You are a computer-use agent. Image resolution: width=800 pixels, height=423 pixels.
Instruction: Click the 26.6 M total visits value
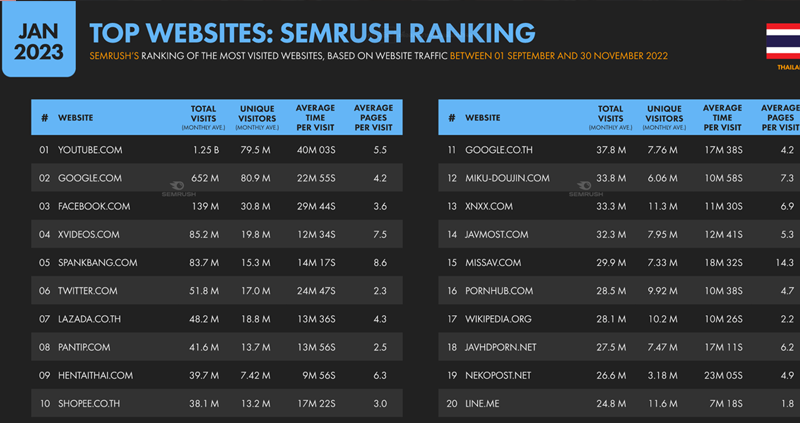pyautogui.click(x=611, y=376)
